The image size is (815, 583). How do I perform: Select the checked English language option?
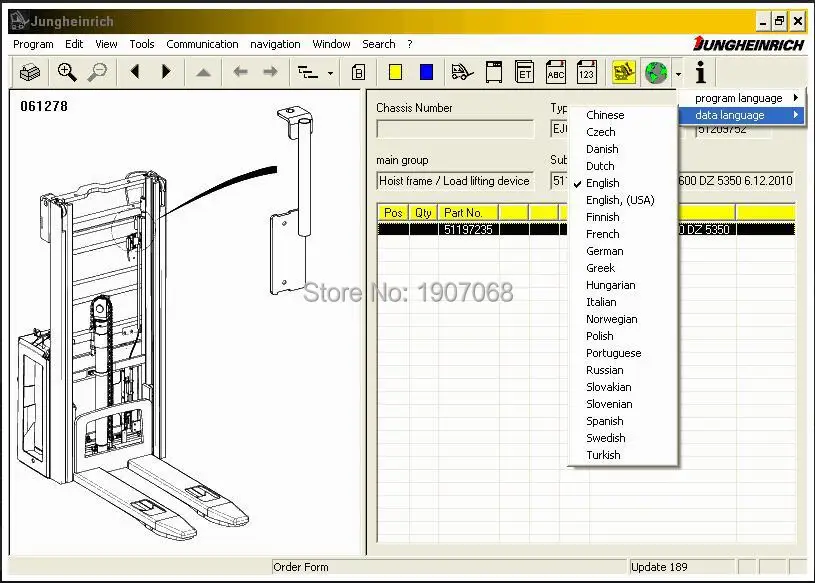tap(624, 183)
